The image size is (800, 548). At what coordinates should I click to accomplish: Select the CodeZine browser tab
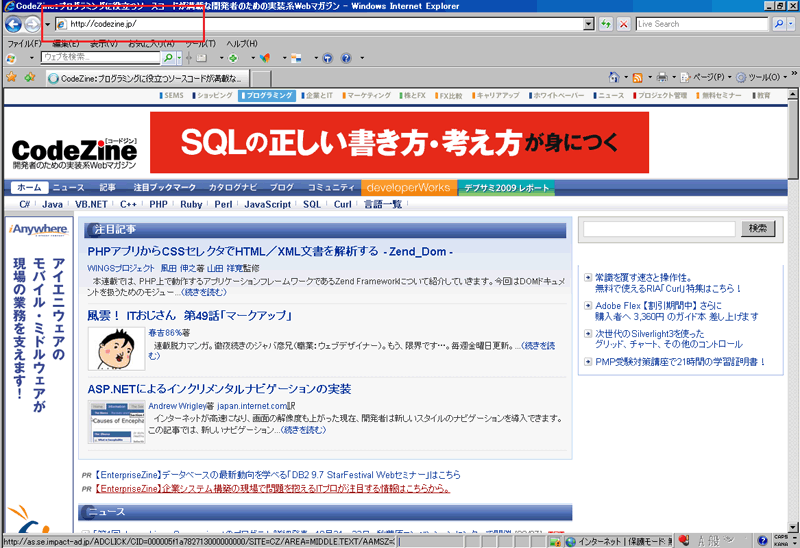tap(147, 78)
